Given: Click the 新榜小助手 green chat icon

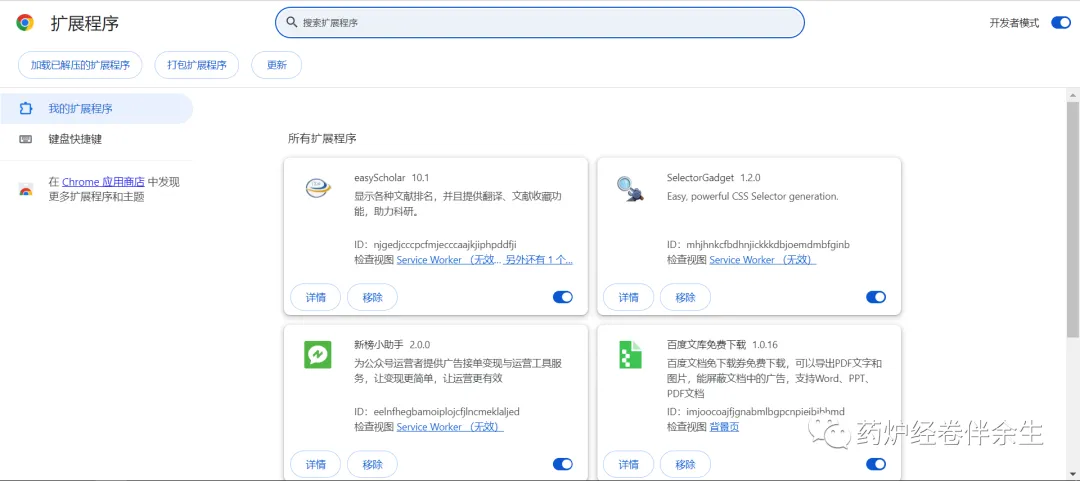Looking at the screenshot, I should [318, 355].
